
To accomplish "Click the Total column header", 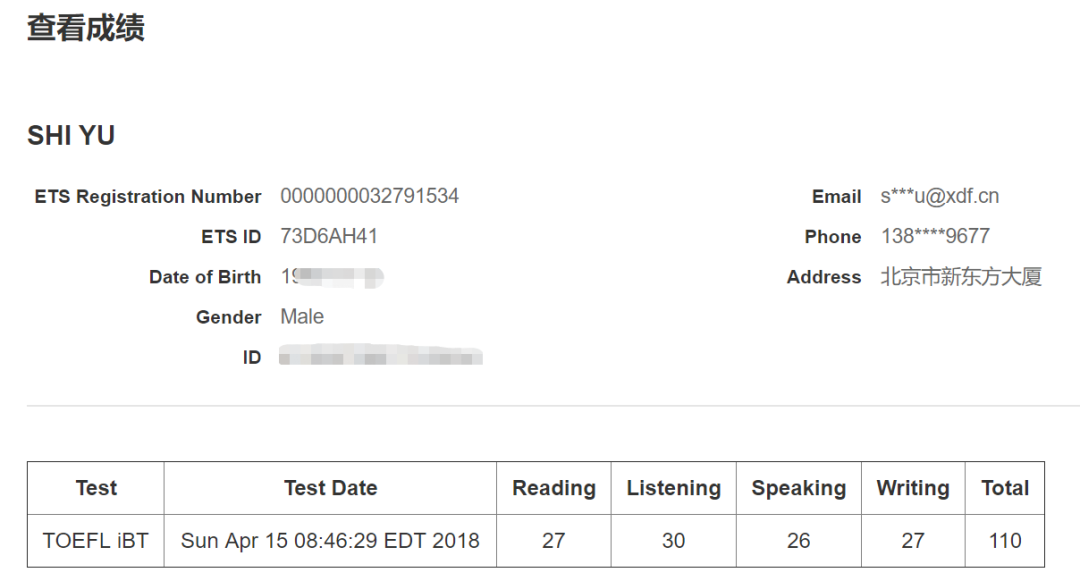I will [1004, 488].
